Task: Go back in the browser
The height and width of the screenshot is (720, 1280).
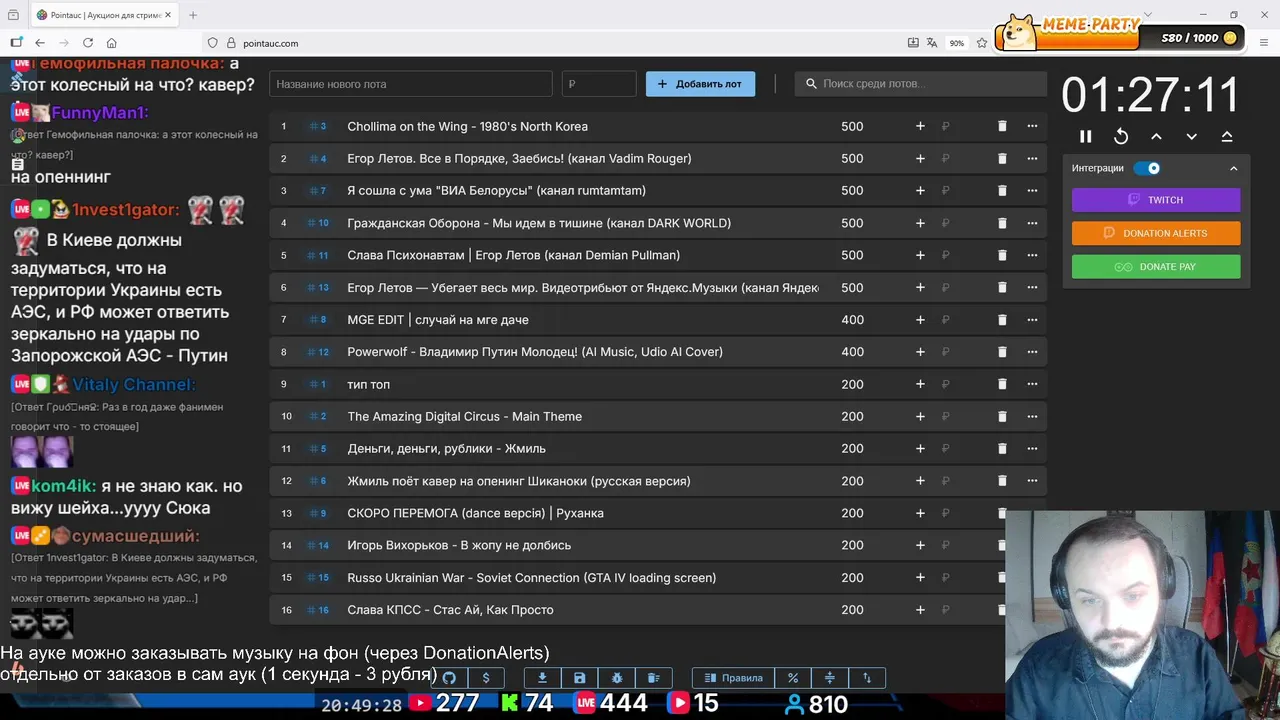Action: (40, 43)
